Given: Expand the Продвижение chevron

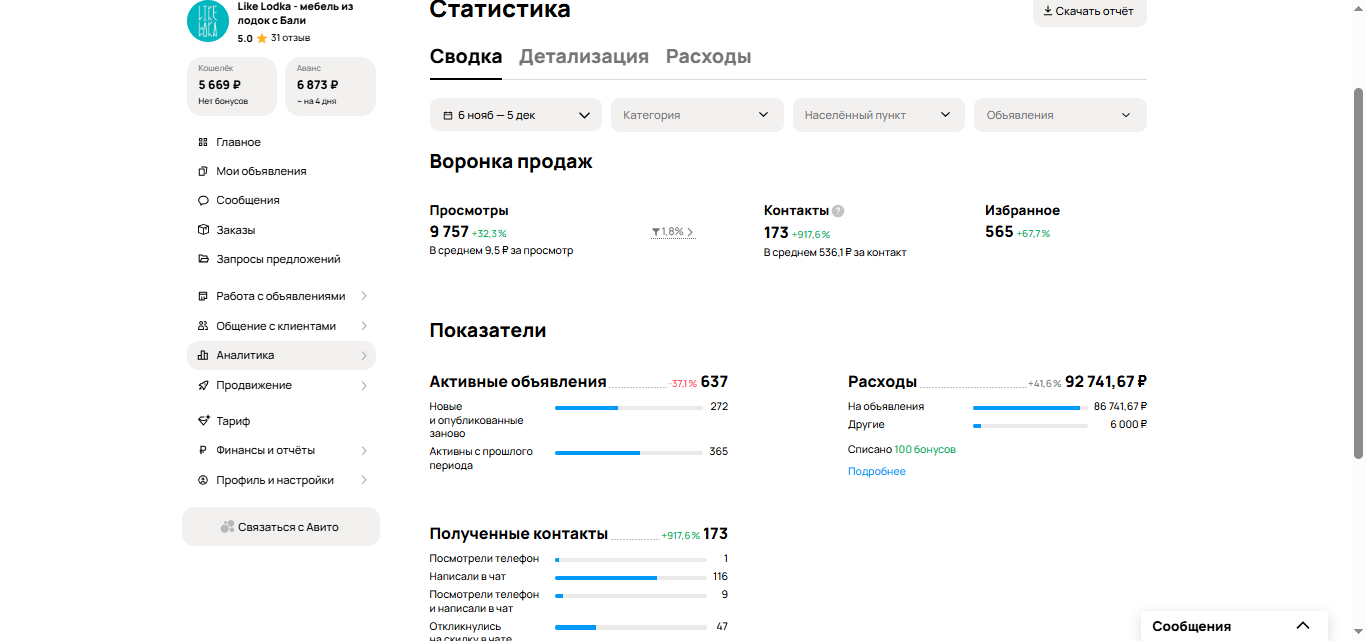Looking at the screenshot, I should coord(364,385).
